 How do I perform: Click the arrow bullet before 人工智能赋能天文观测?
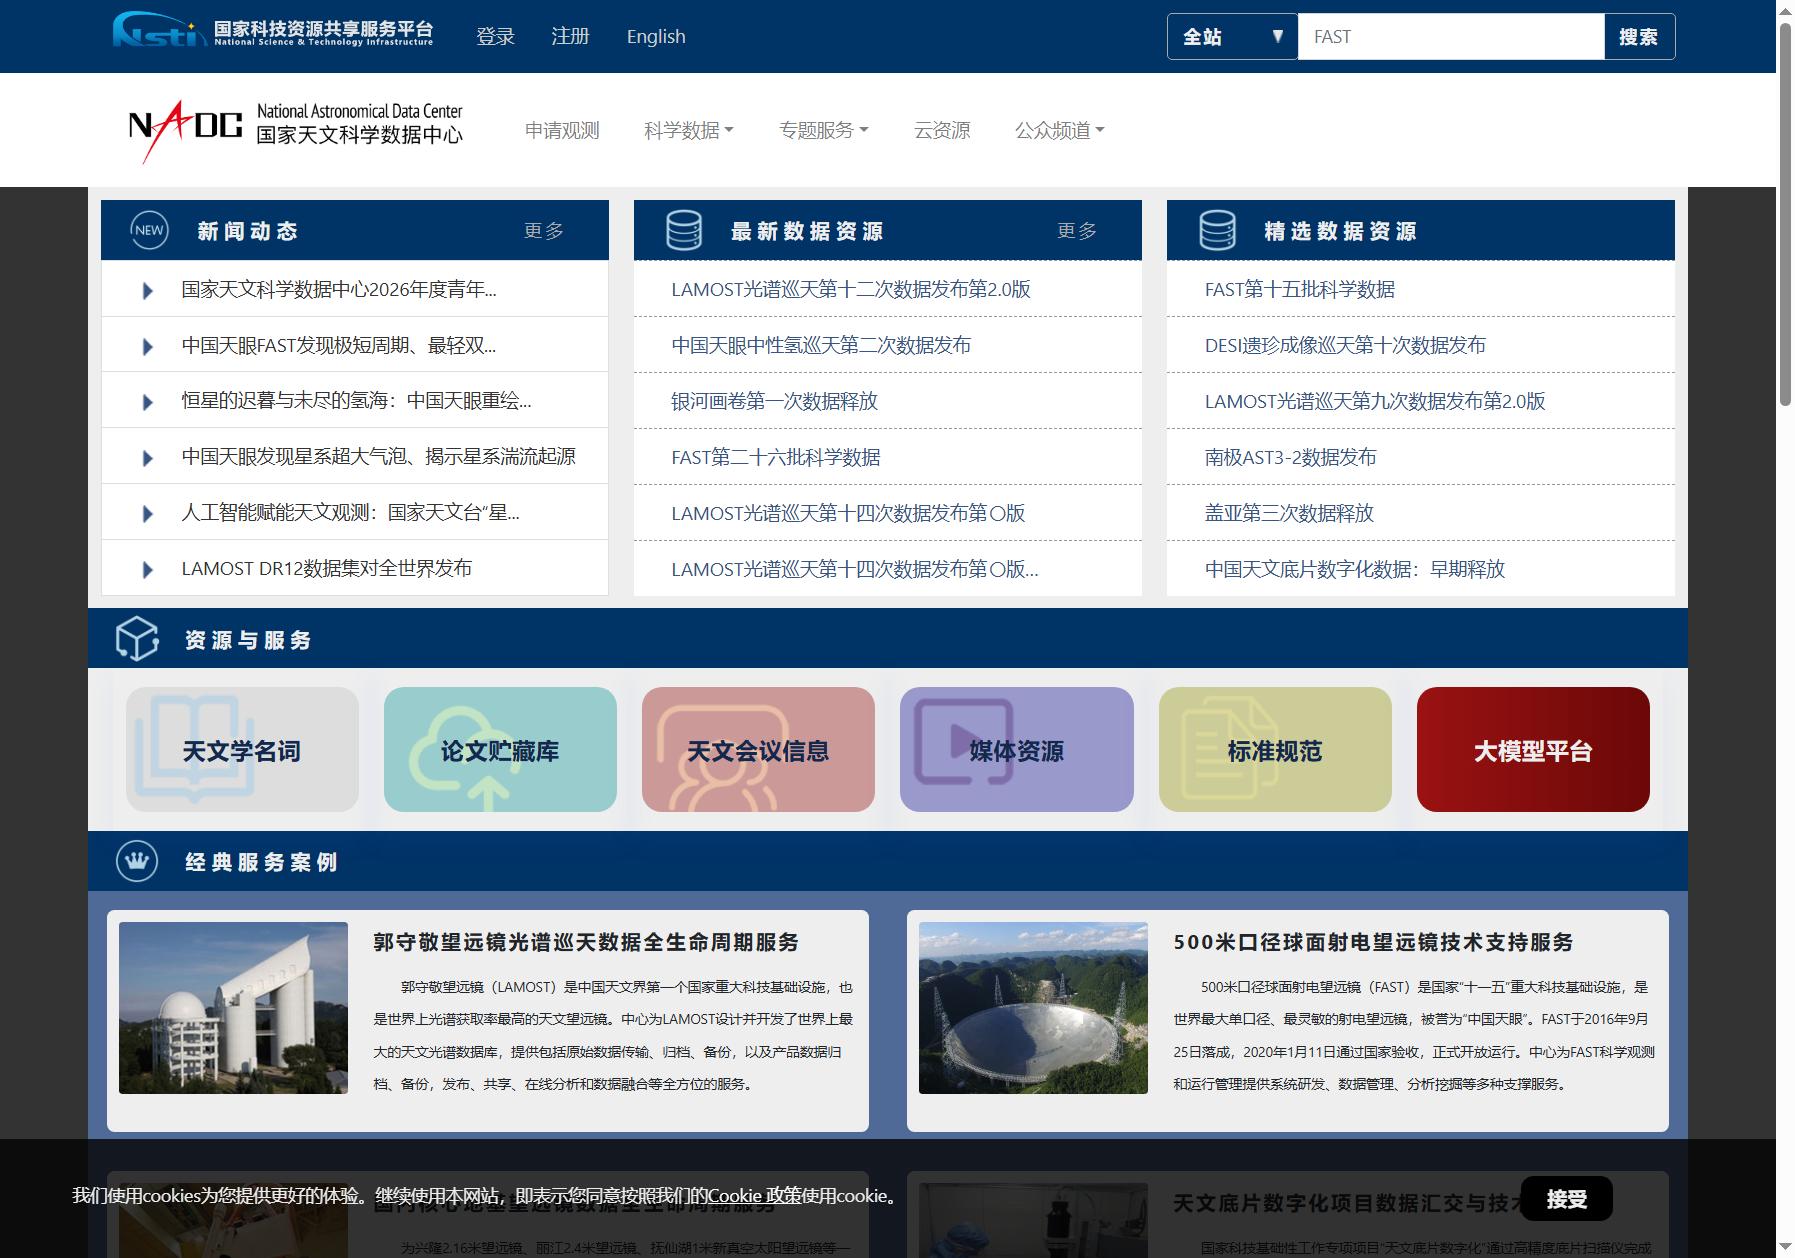tap(148, 513)
